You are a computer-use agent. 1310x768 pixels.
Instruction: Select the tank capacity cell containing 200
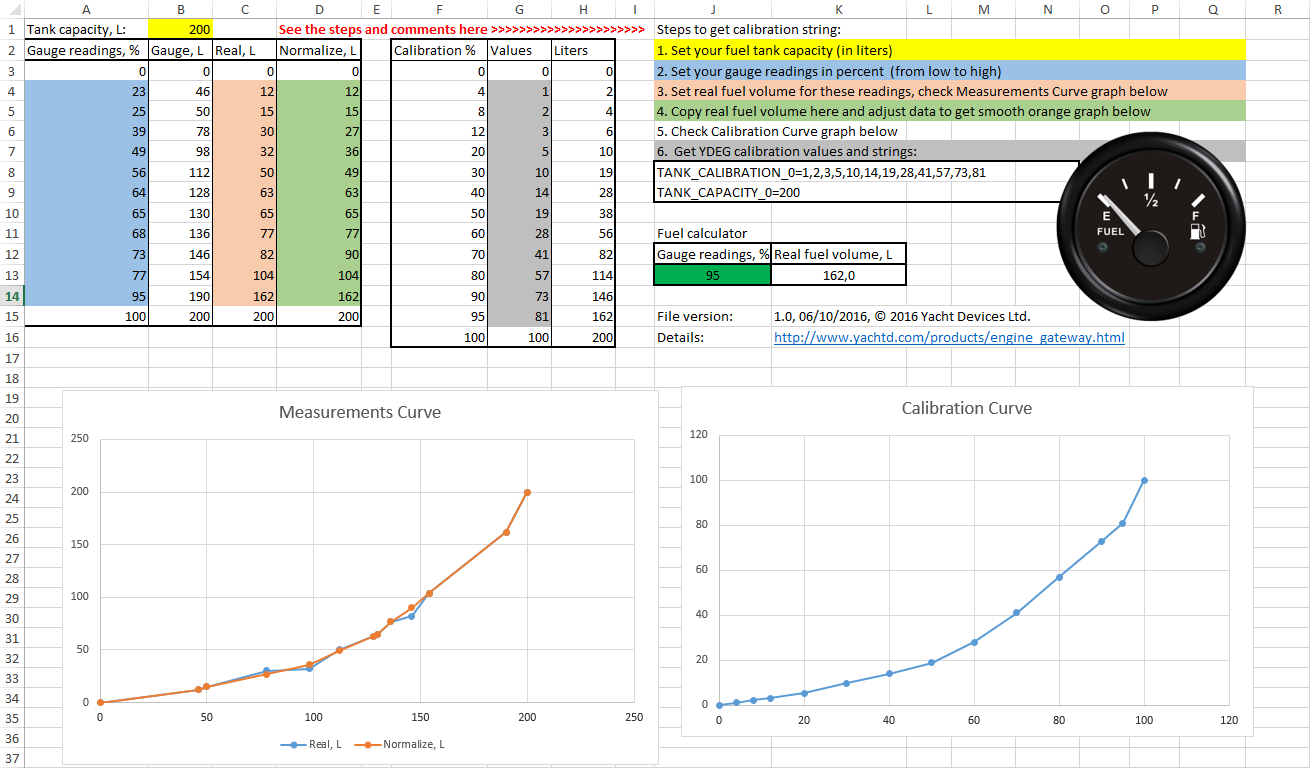tap(180, 30)
